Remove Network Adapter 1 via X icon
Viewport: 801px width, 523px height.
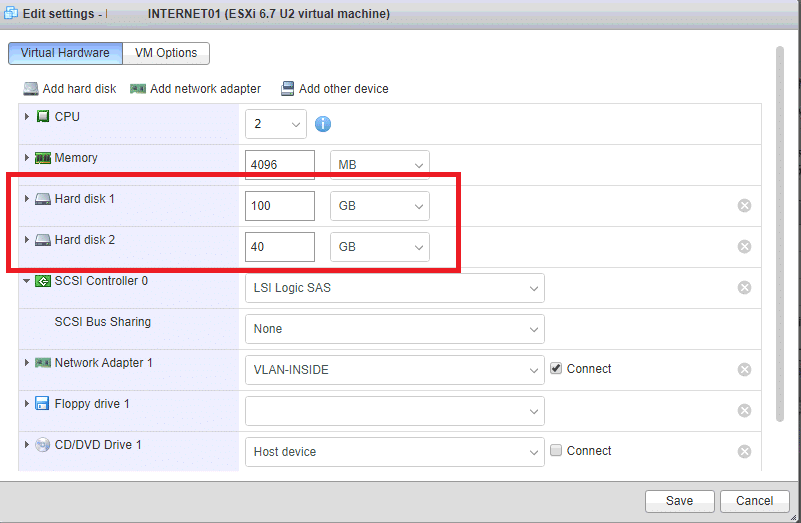744,370
